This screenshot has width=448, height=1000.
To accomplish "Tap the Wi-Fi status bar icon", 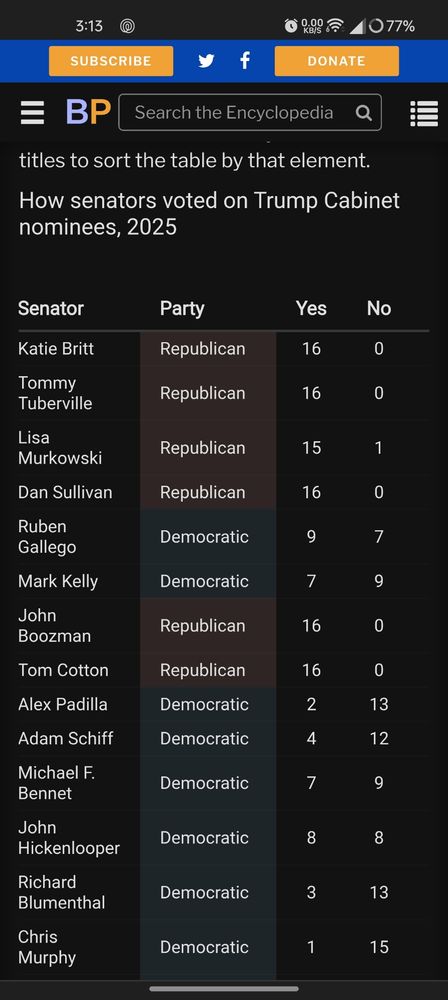I will point(334,26).
